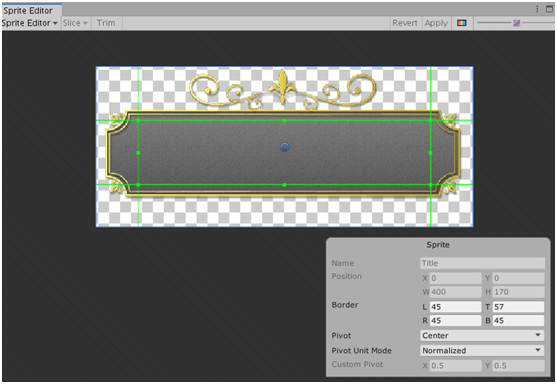Screen dimensions: 557x384
Task: Toggle the RGB/alpha color view button
Action: click(461, 23)
